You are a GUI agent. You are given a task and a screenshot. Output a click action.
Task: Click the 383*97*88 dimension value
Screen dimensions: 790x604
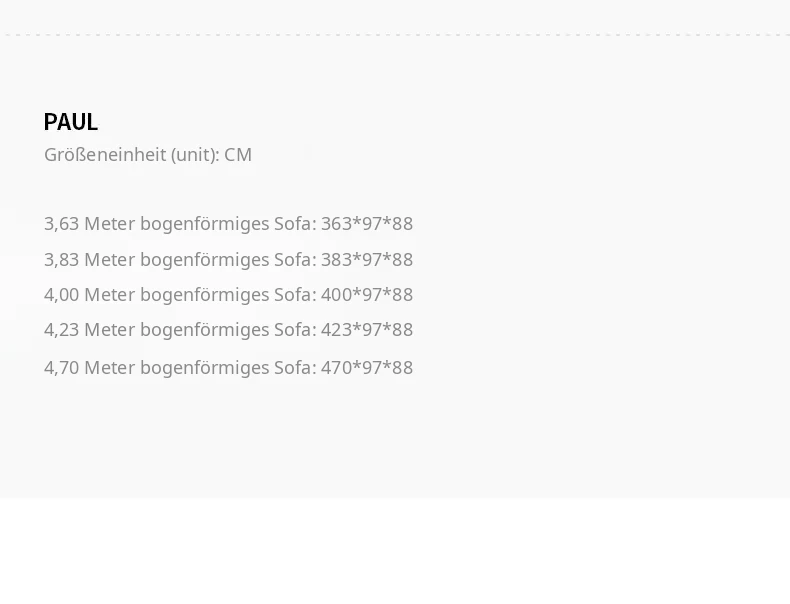367,260
